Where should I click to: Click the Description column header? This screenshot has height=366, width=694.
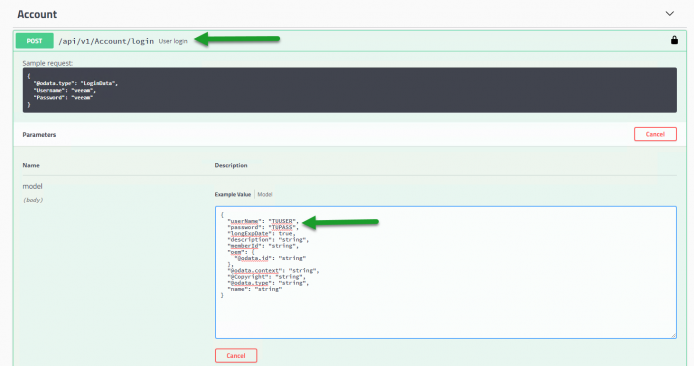pyautogui.click(x=231, y=165)
